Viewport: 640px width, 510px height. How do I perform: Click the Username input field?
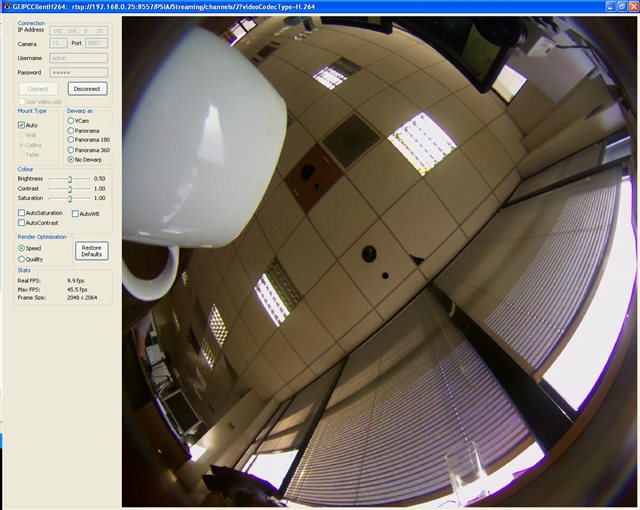click(x=79, y=58)
